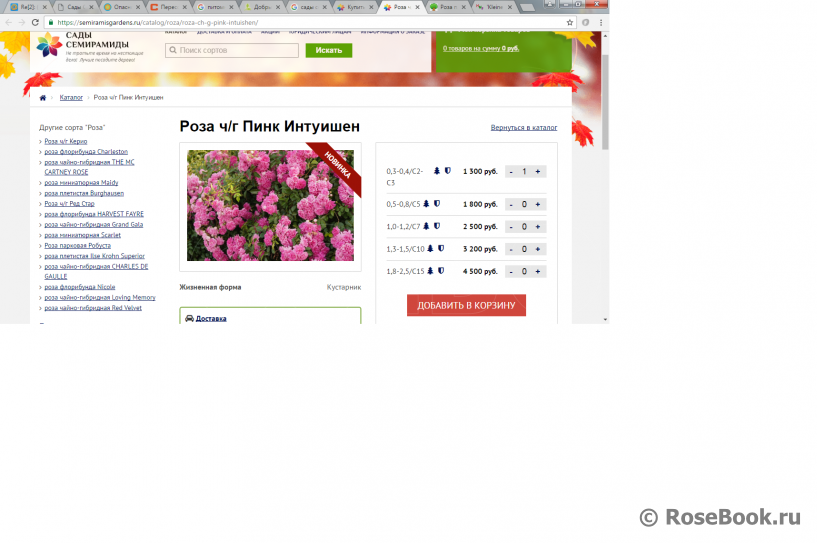Click tree icon in the 0,5-0,8/C5 row
Image resolution: width=817 pixels, height=543 pixels.
click(x=426, y=204)
